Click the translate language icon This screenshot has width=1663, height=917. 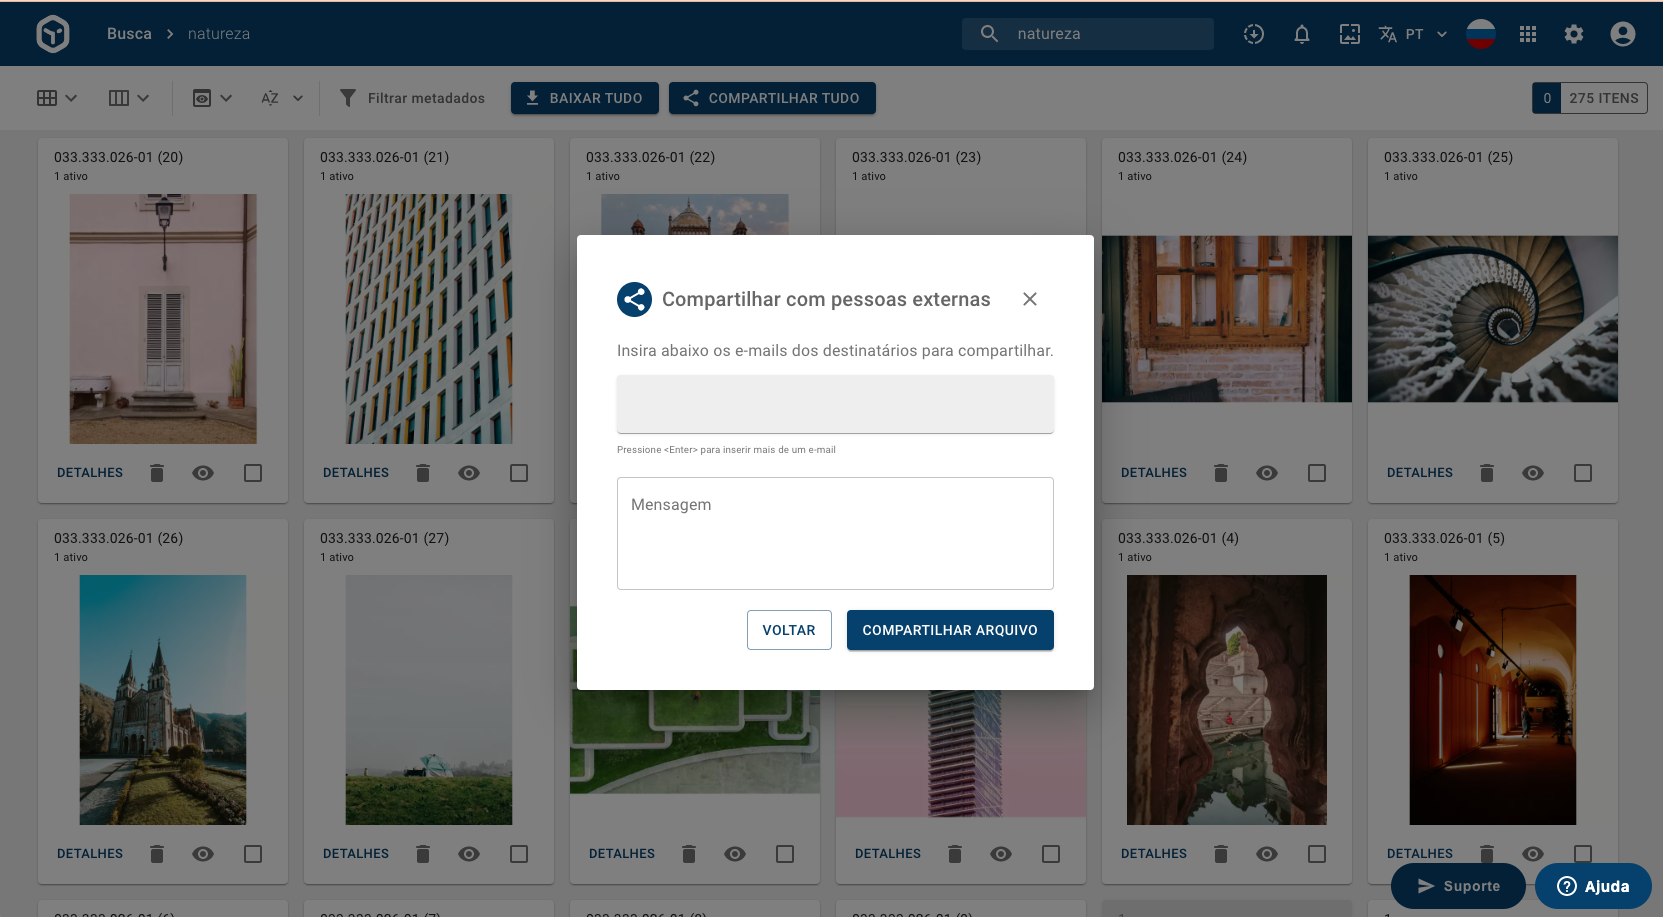pos(1388,34)
